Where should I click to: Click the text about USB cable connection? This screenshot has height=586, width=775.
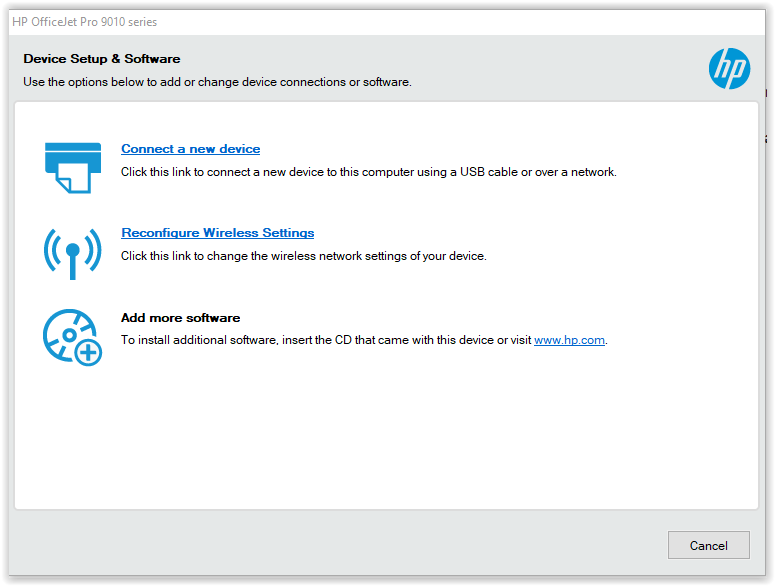coord(369,172)
